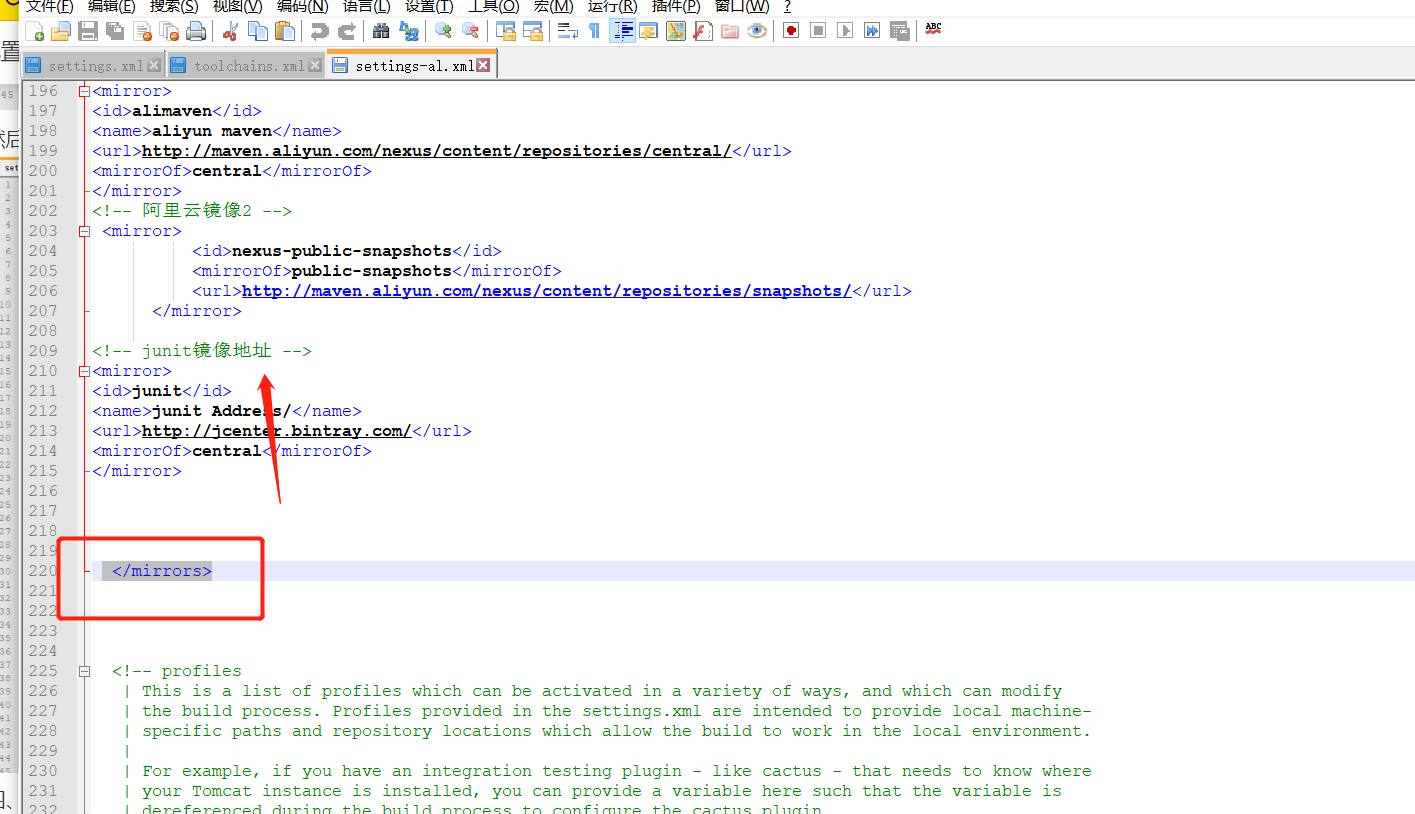Run macro multiple times
Screen dimensions: 1415x814
(872, 31)
